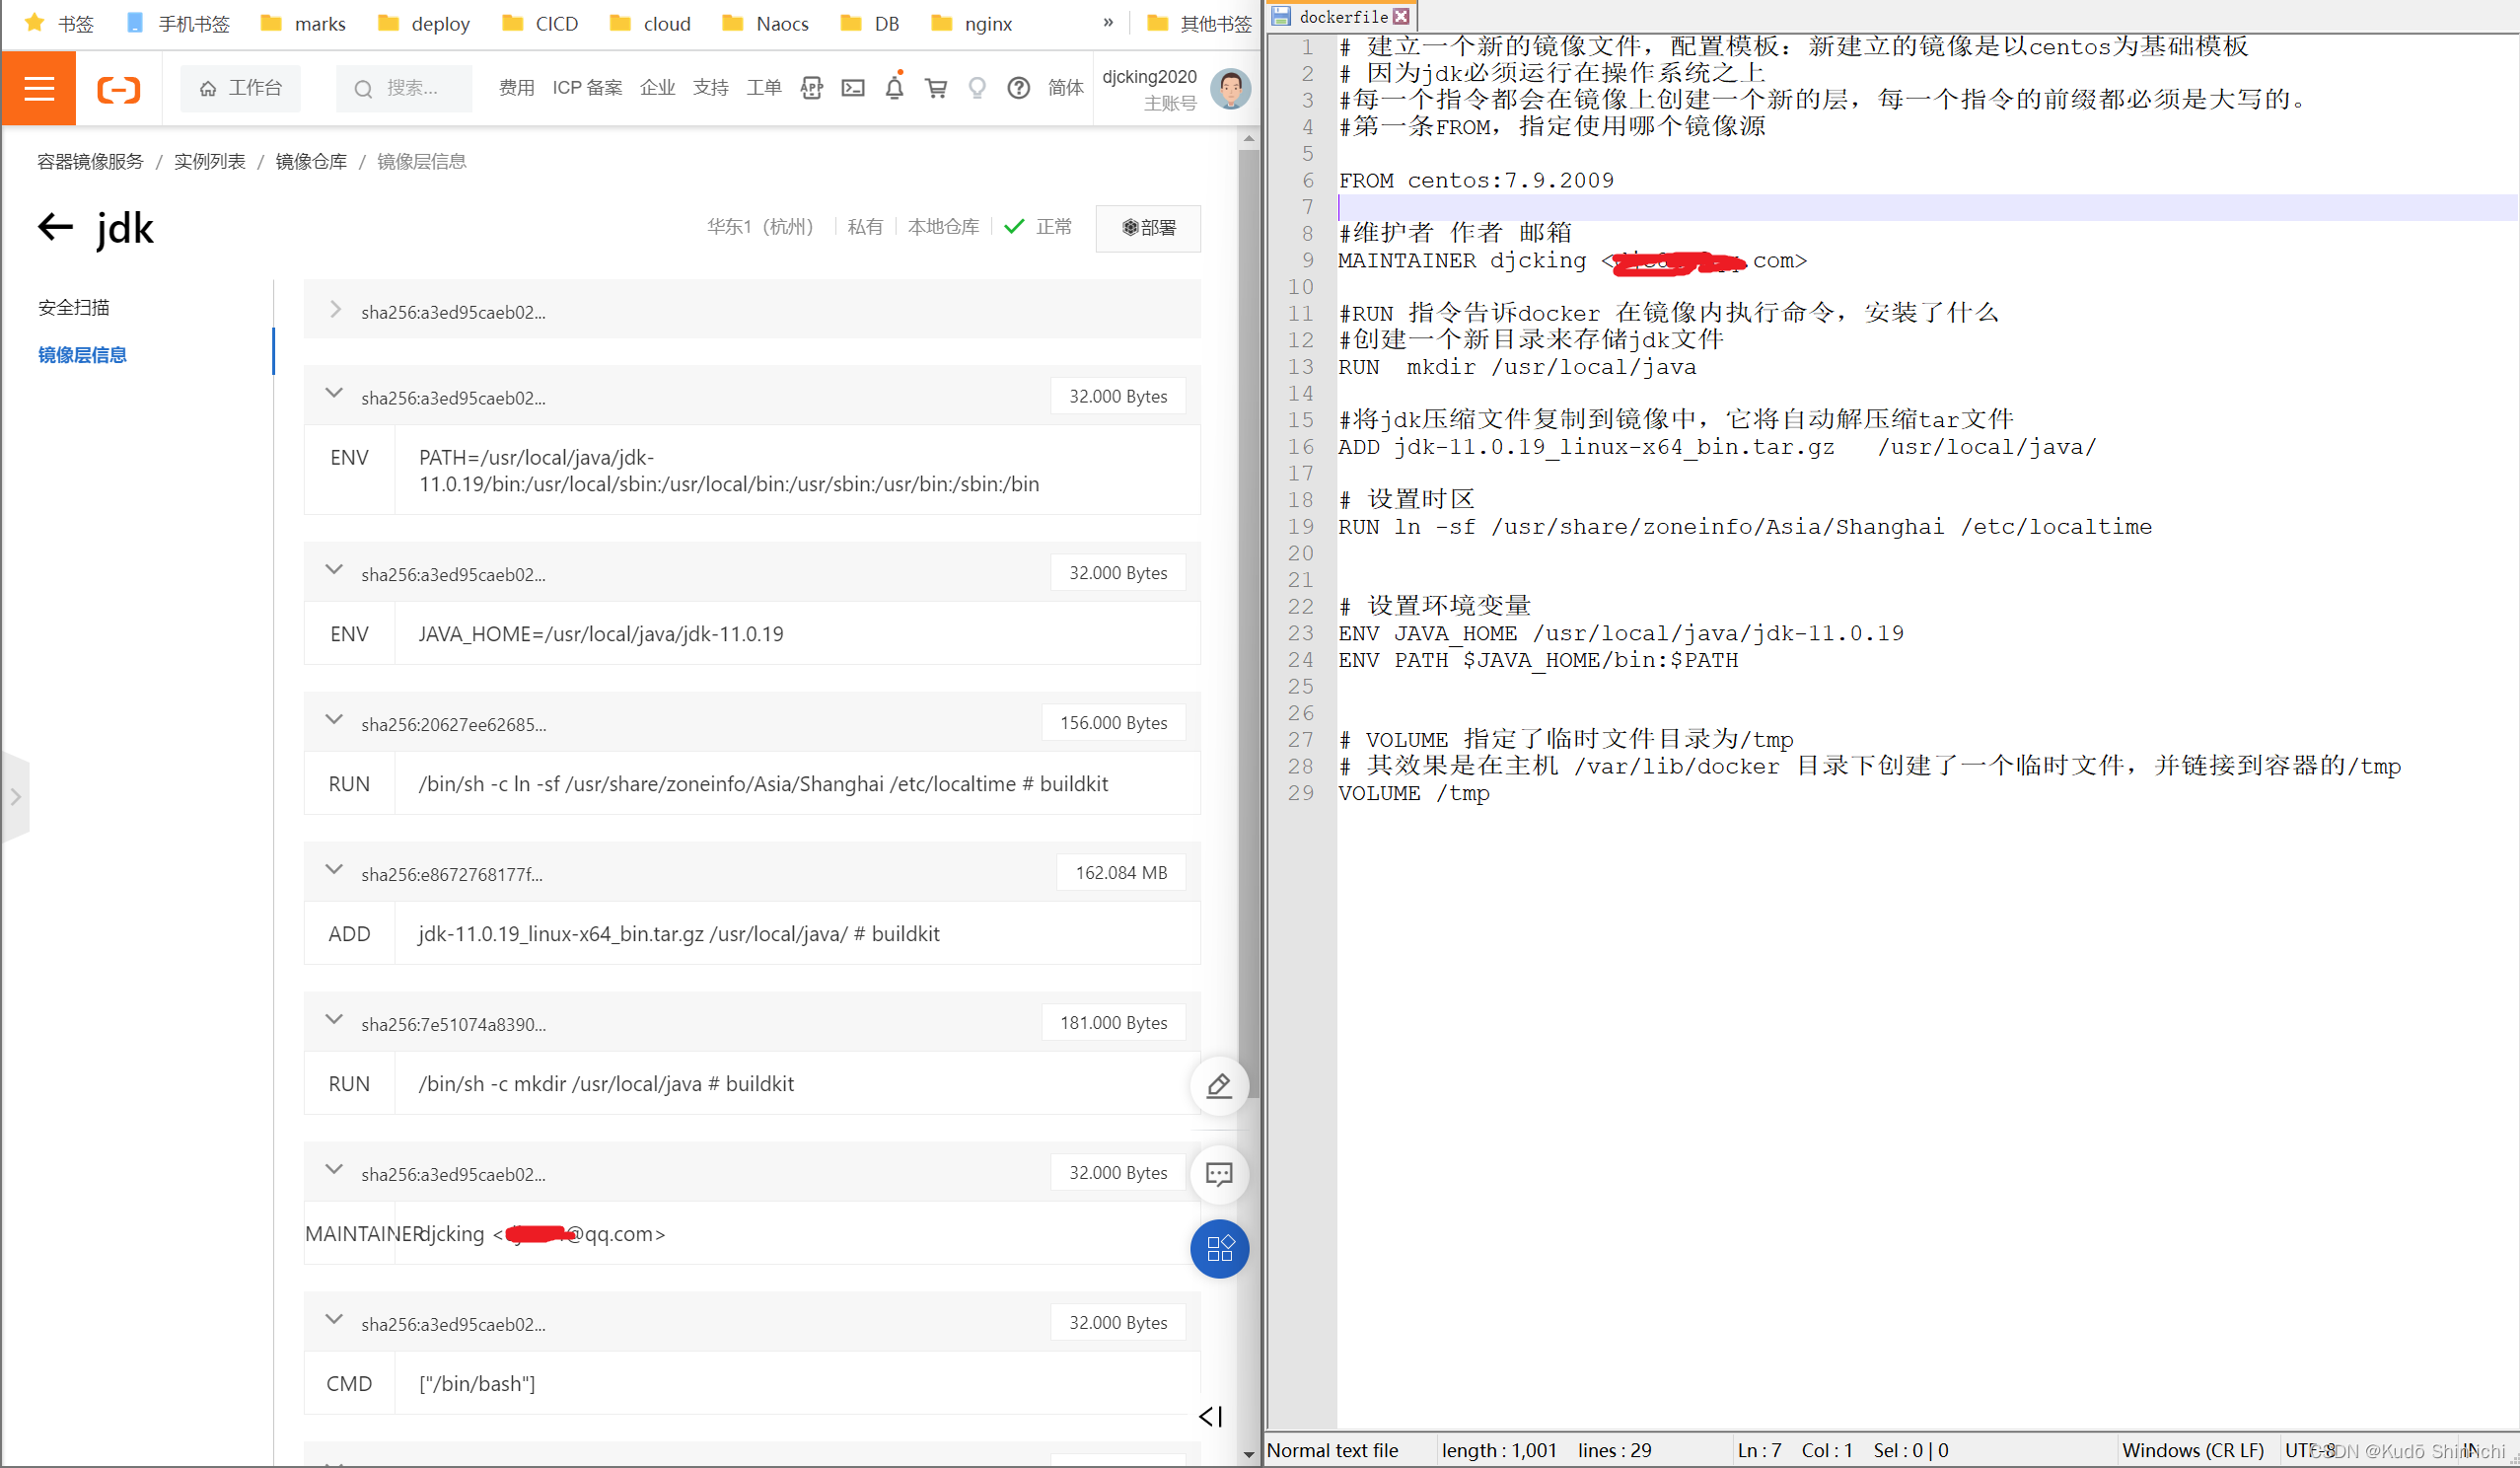Click the blue floating apps grid button

click(1219, 1248)
